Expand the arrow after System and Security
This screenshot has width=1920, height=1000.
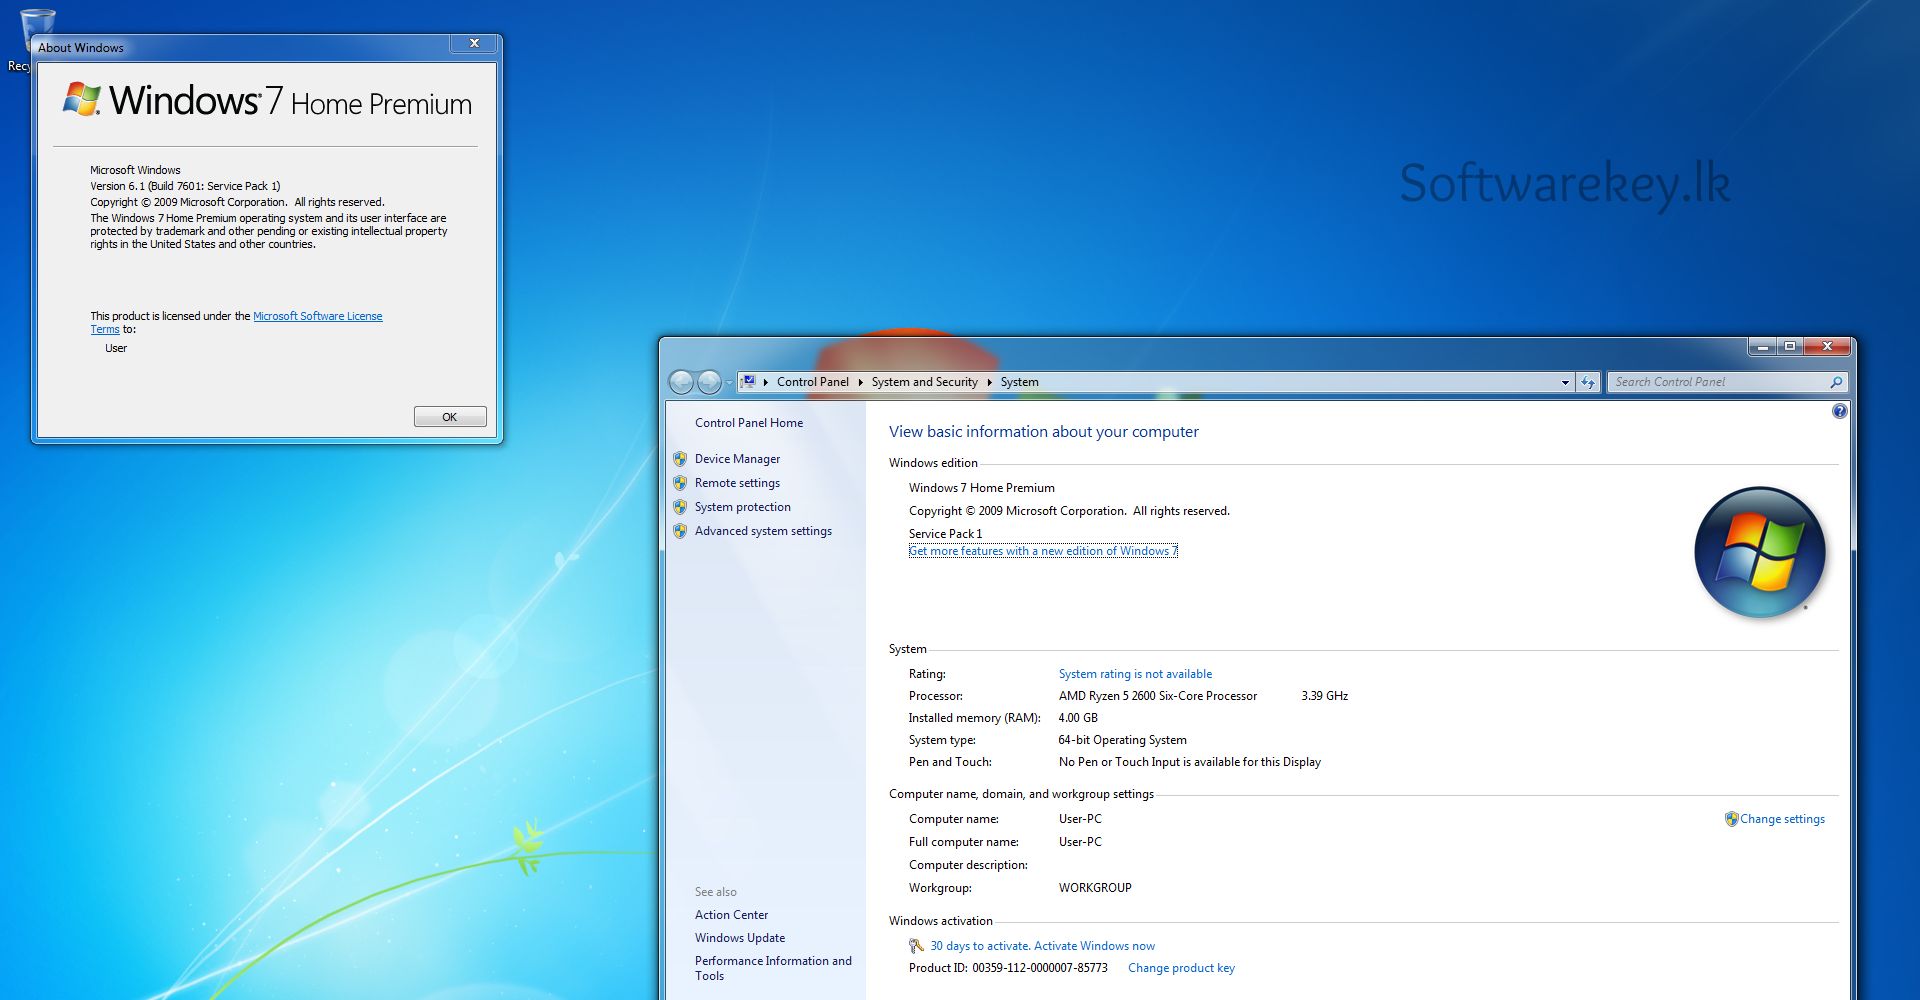coord(989,382)
